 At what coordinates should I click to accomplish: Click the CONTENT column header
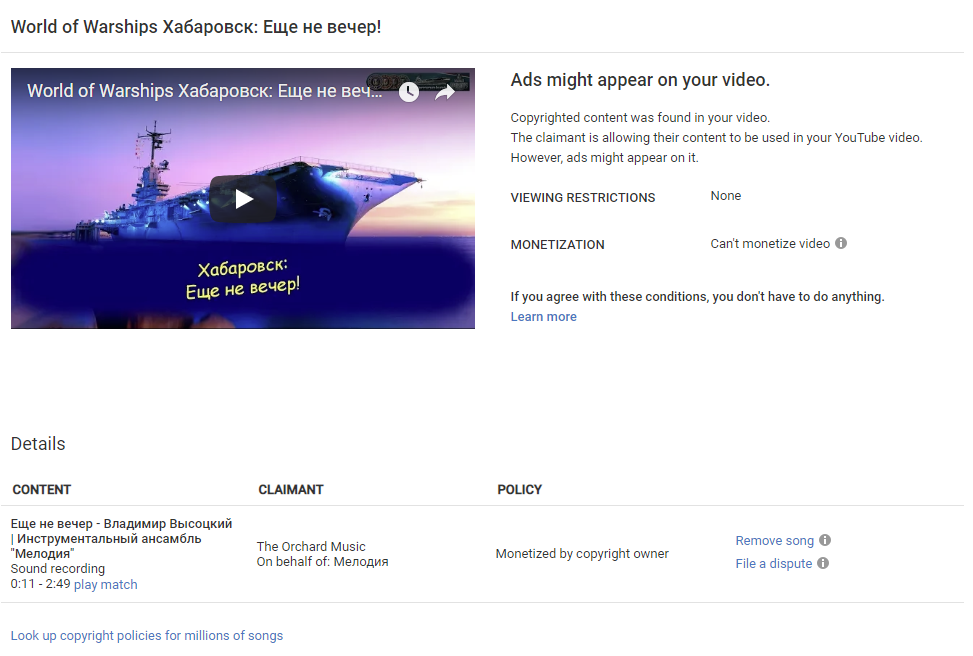click(x=42, y=490)
